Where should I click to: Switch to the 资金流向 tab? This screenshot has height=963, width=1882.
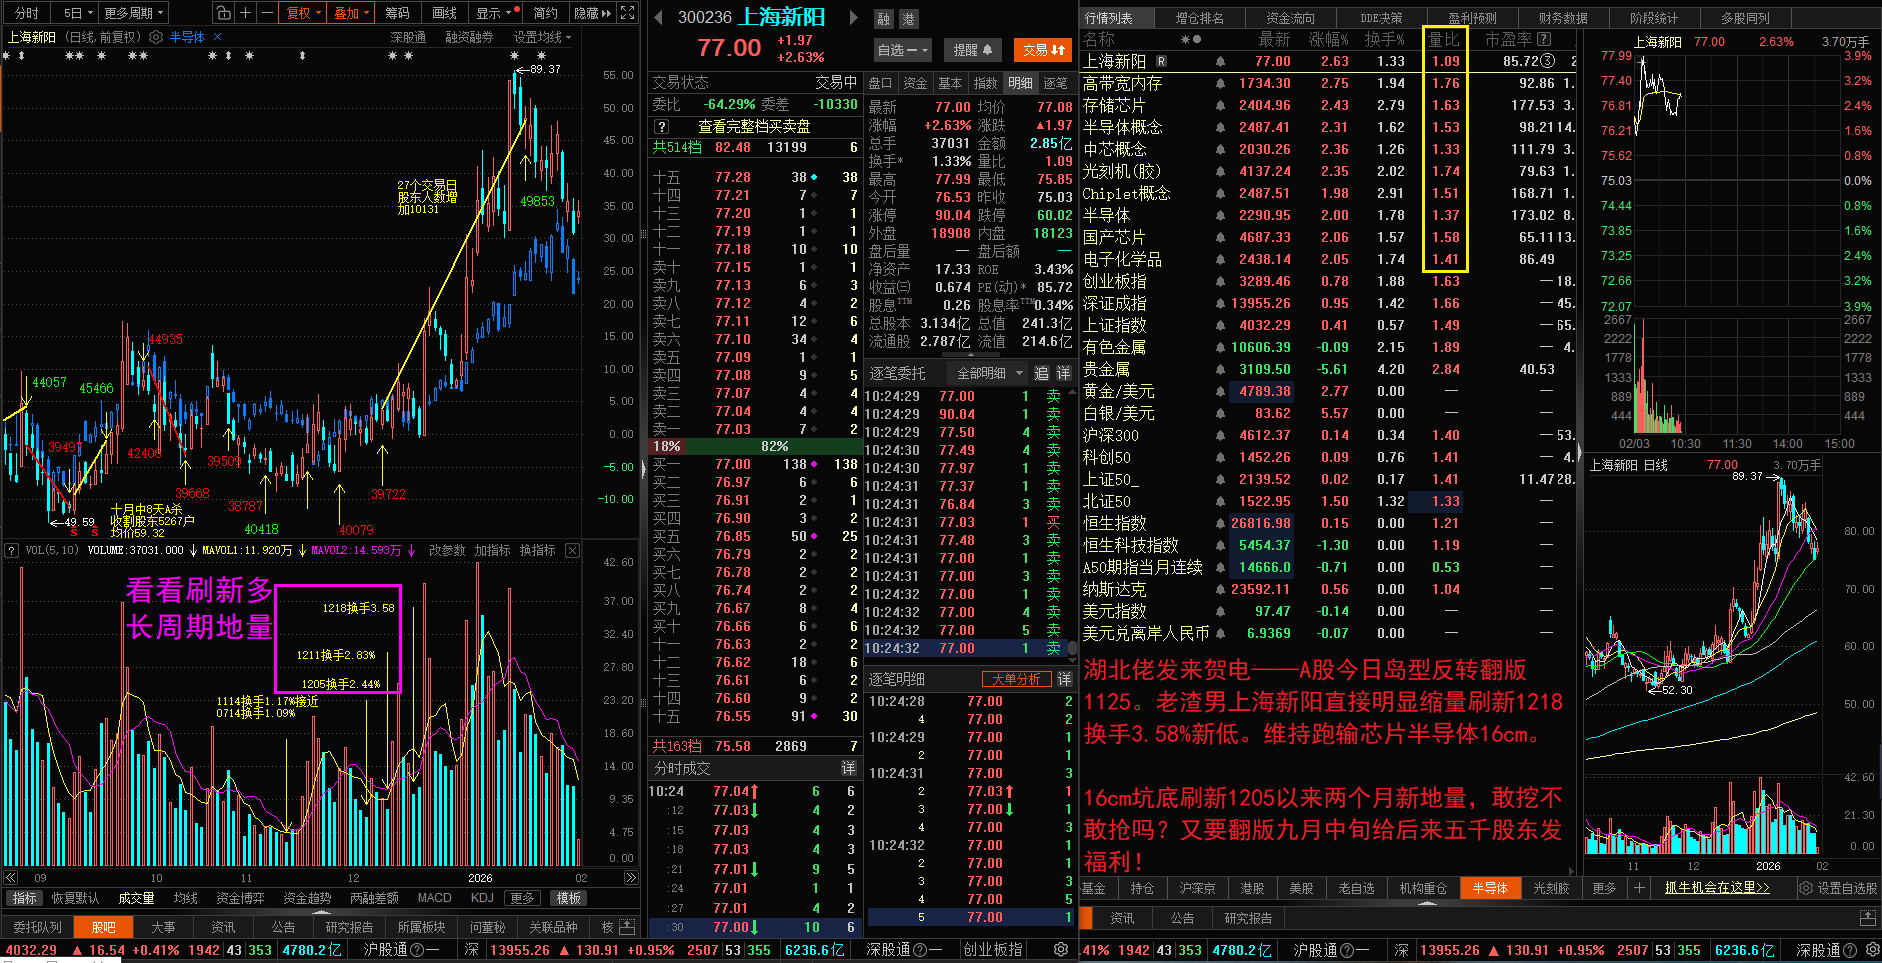1290,18
